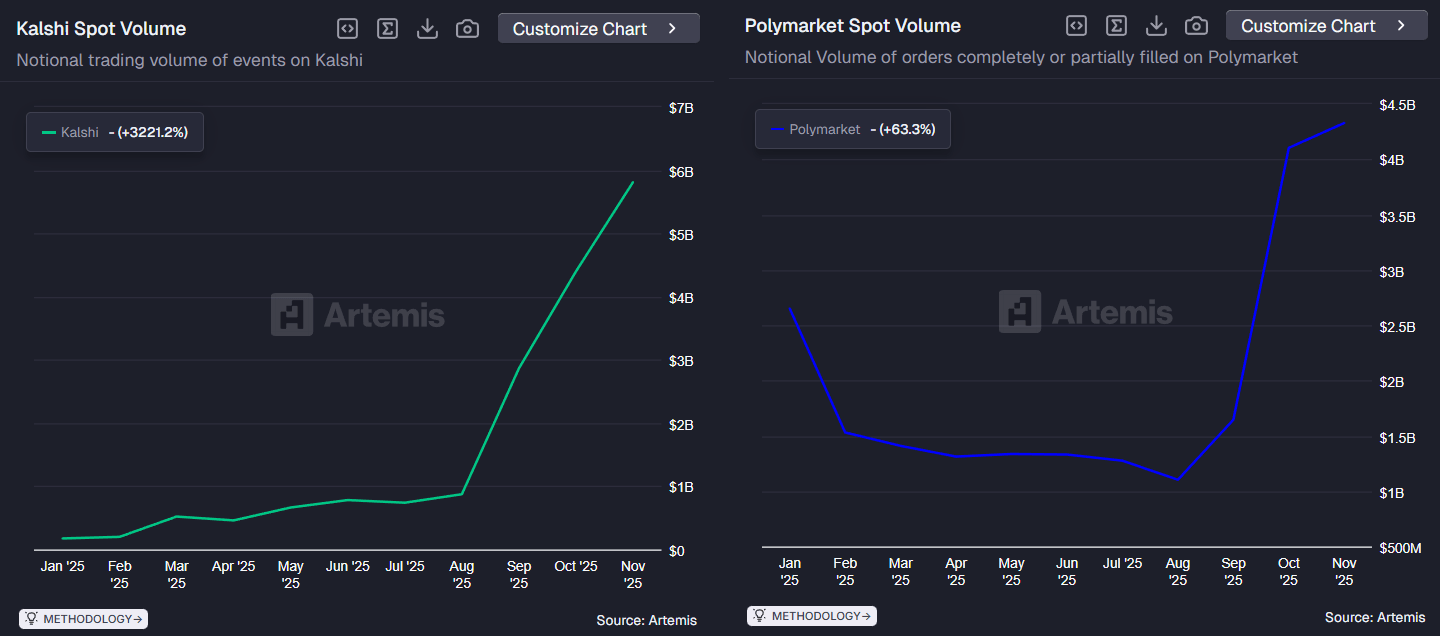1440x636 pixels.
Task: Click the Kalshi subtitle about notional trading volume
Action: (x=190, y=60)
